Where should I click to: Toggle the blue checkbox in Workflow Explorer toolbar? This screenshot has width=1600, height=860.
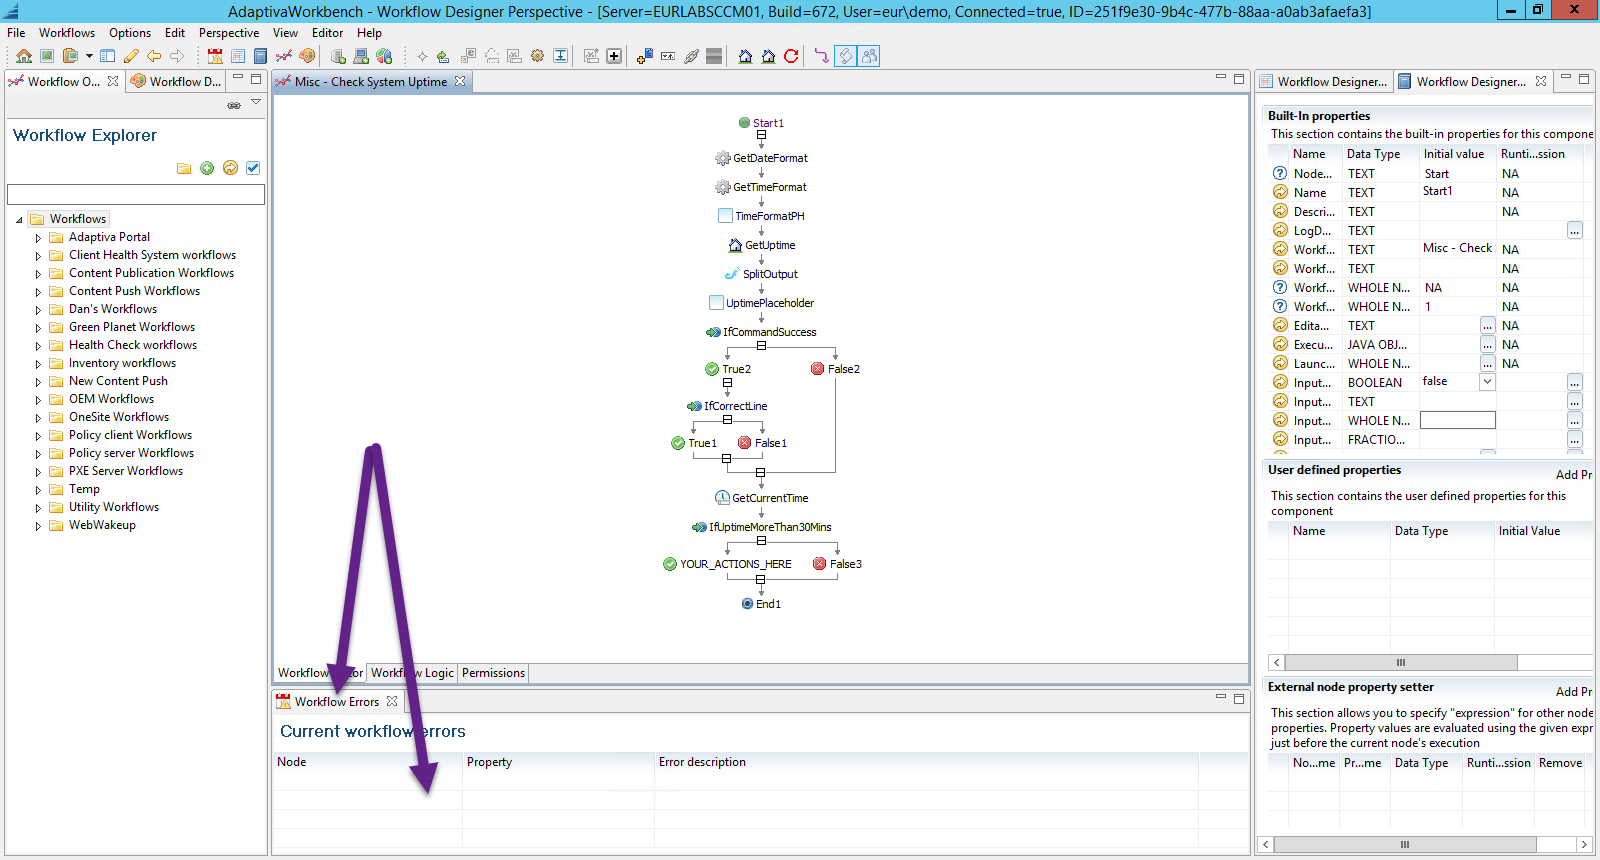pos(253,168)
